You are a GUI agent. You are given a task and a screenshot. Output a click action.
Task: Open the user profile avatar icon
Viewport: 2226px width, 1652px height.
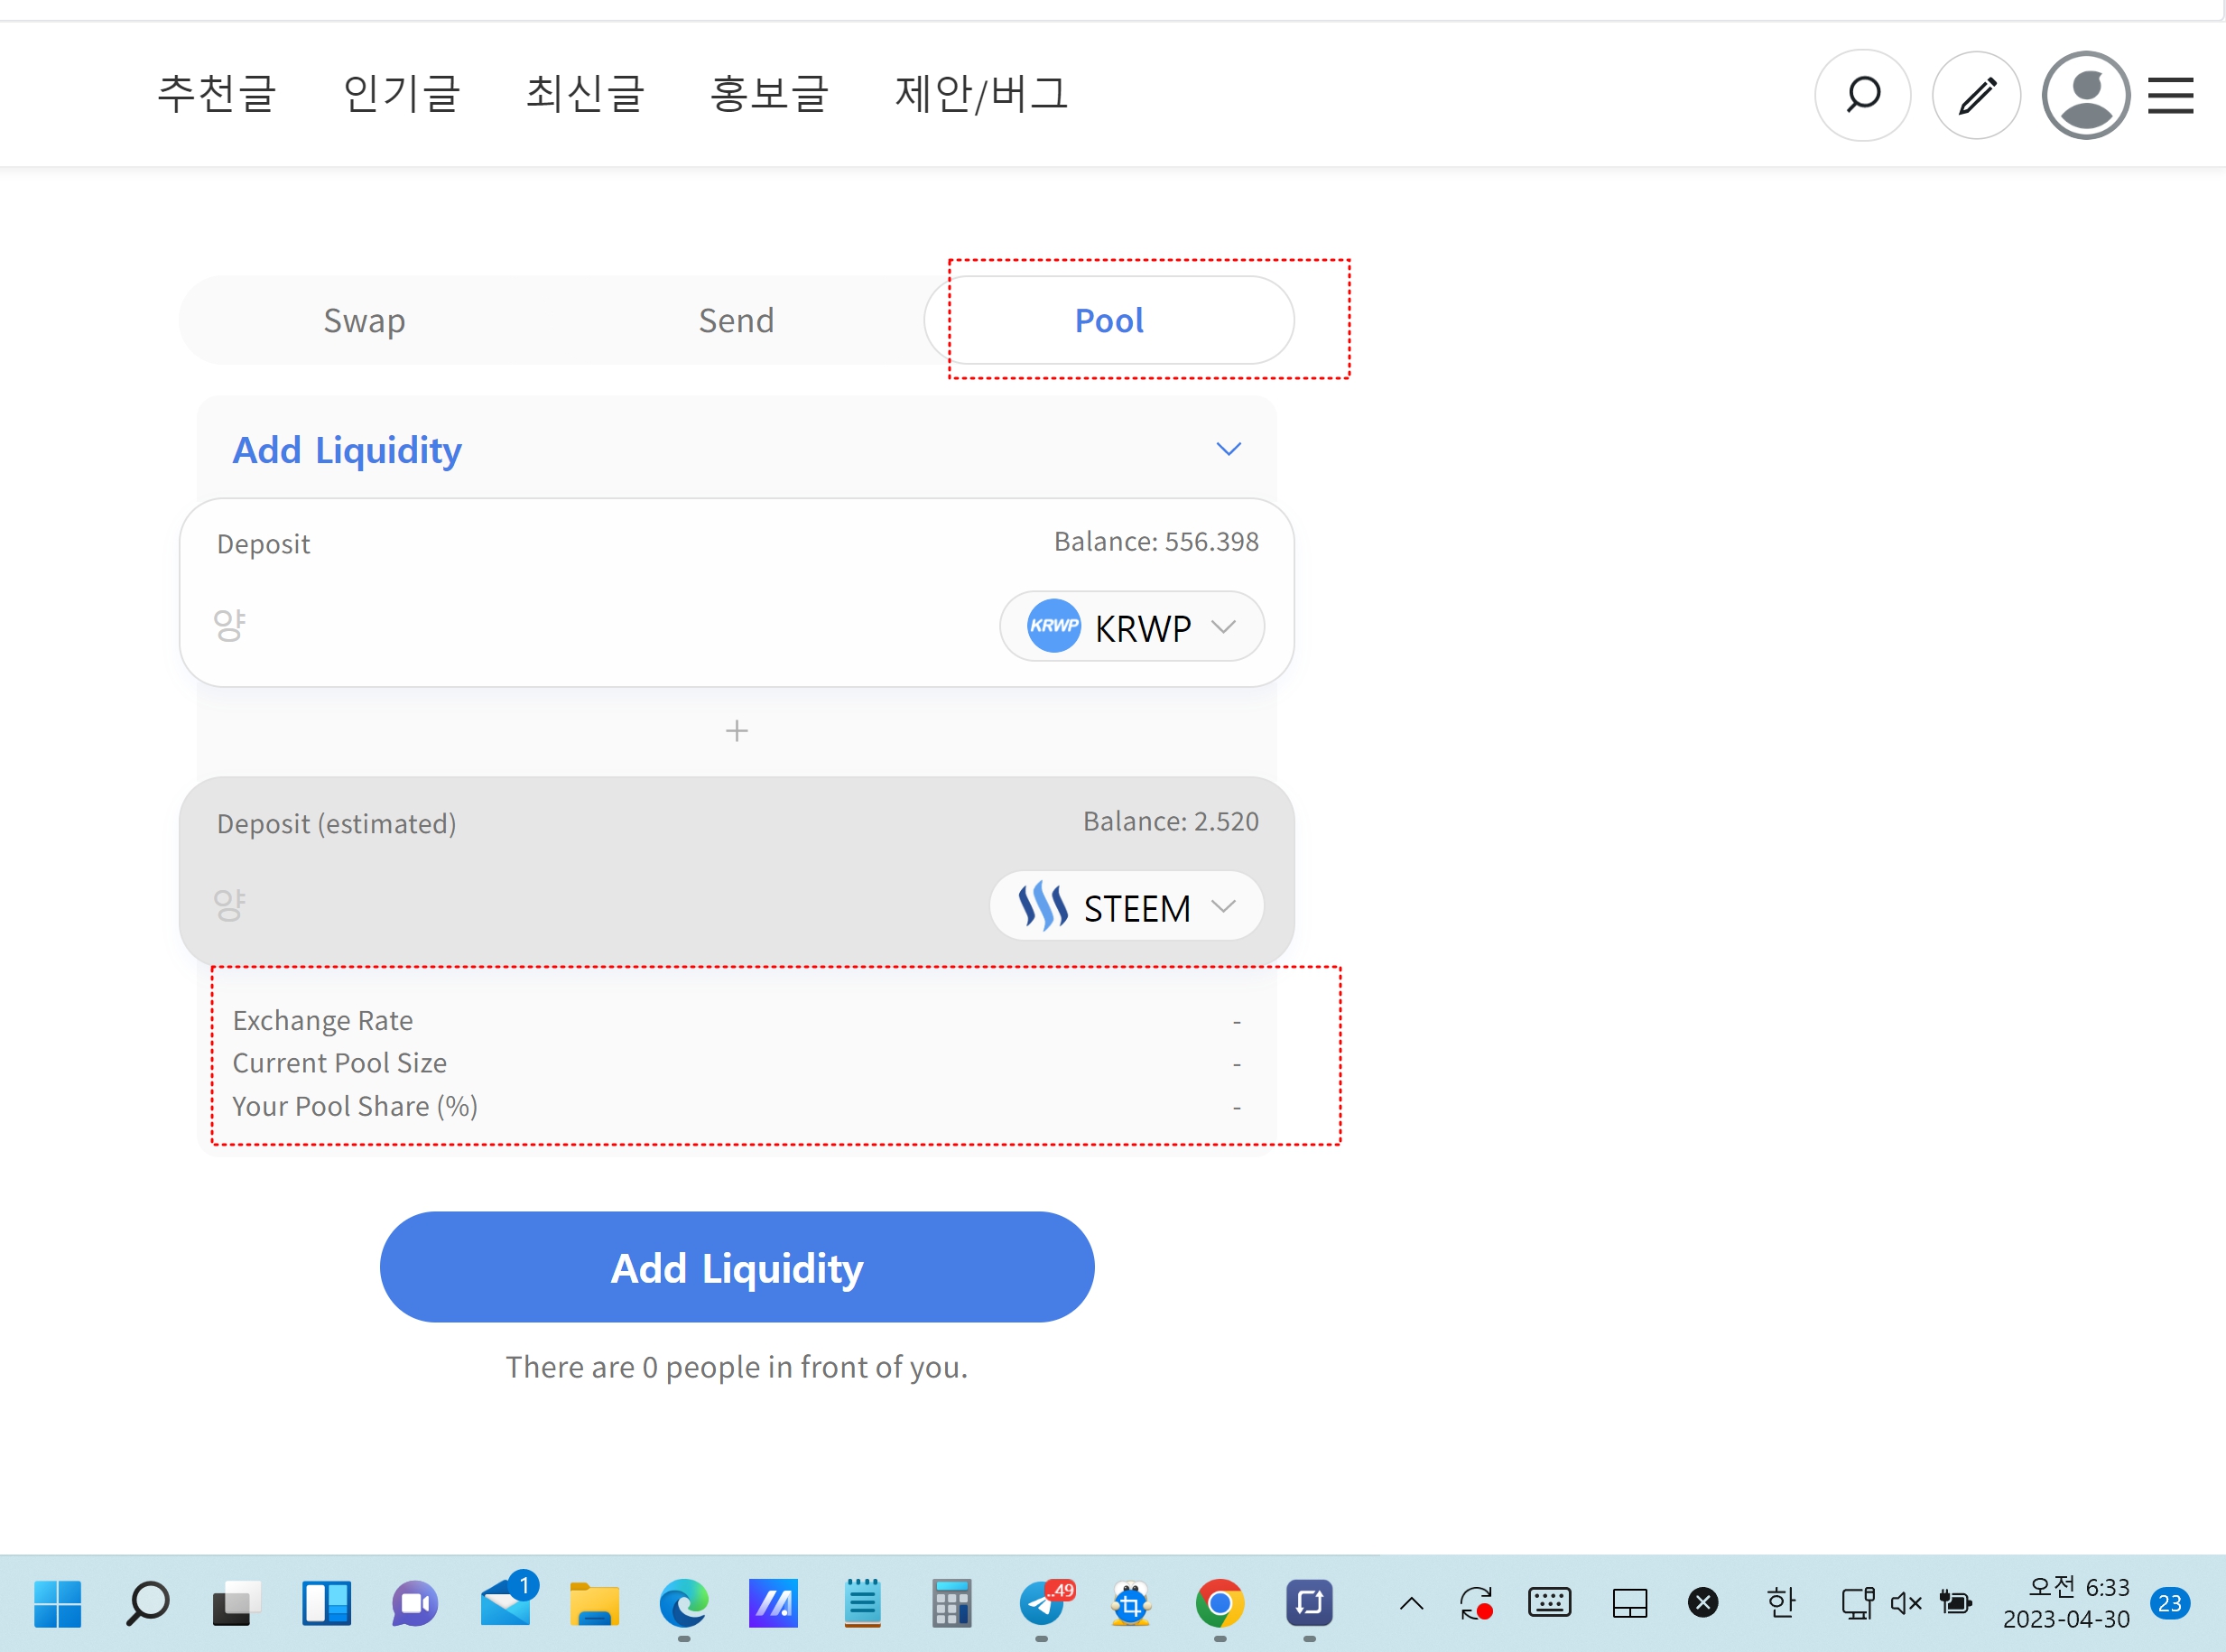[2085, 95]
